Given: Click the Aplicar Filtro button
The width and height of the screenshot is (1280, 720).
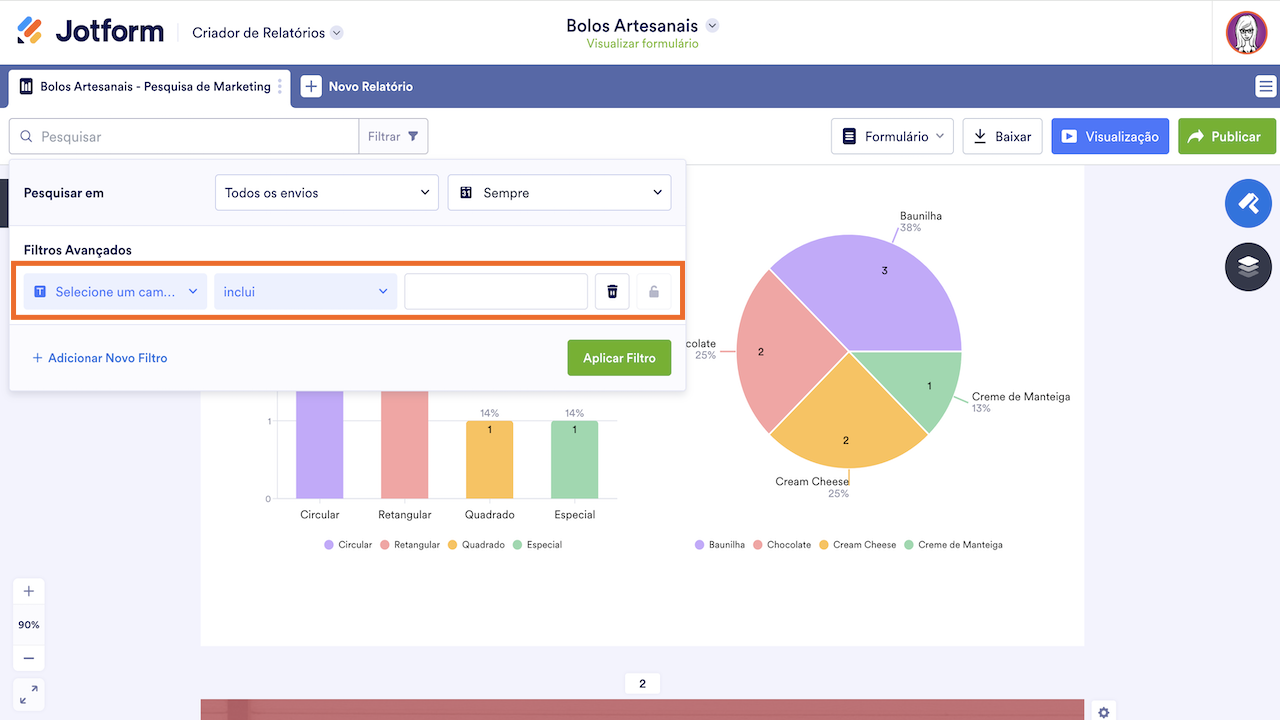Looking at the screenshot, I should tap(619, 357).
